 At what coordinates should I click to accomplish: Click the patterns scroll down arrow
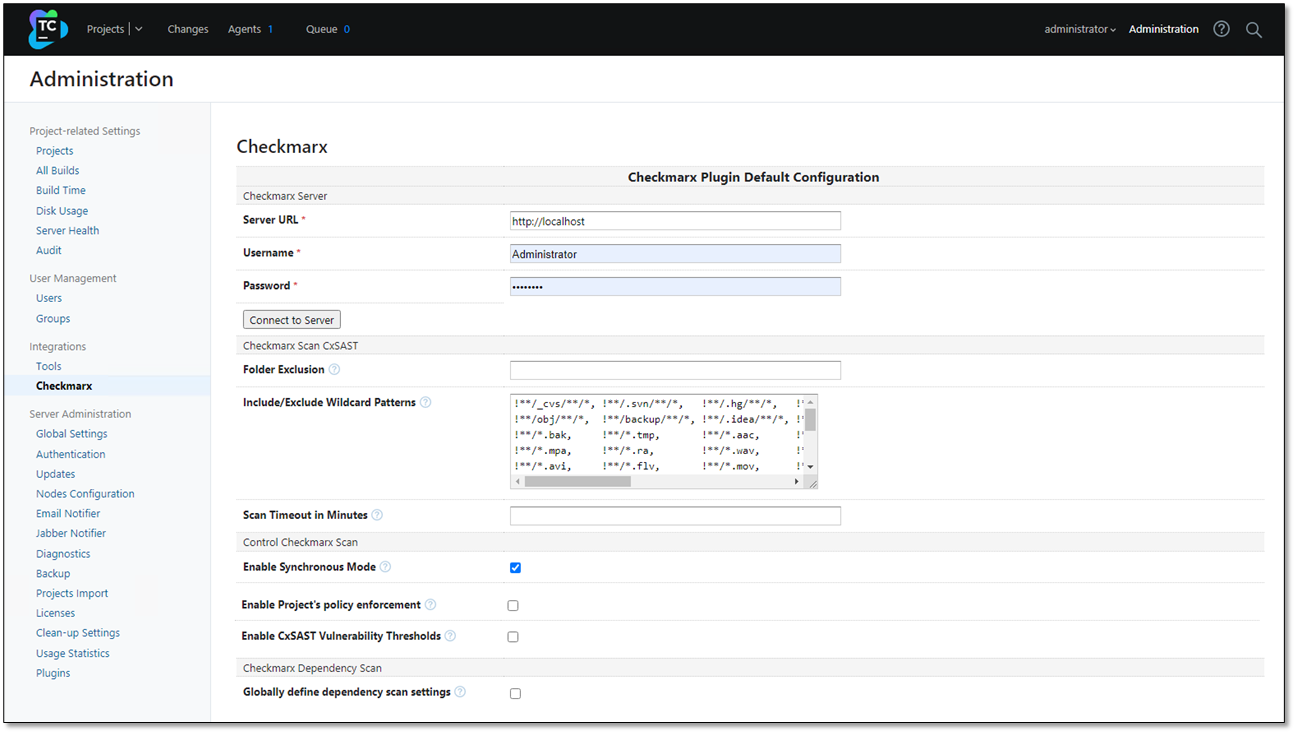point(811,467)
